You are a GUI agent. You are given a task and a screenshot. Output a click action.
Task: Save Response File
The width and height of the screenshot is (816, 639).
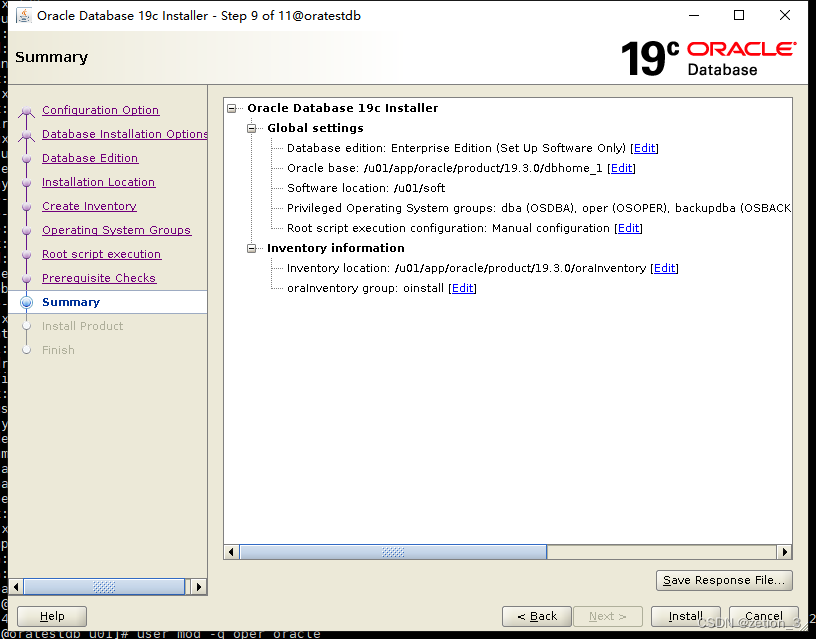[724, 580]
